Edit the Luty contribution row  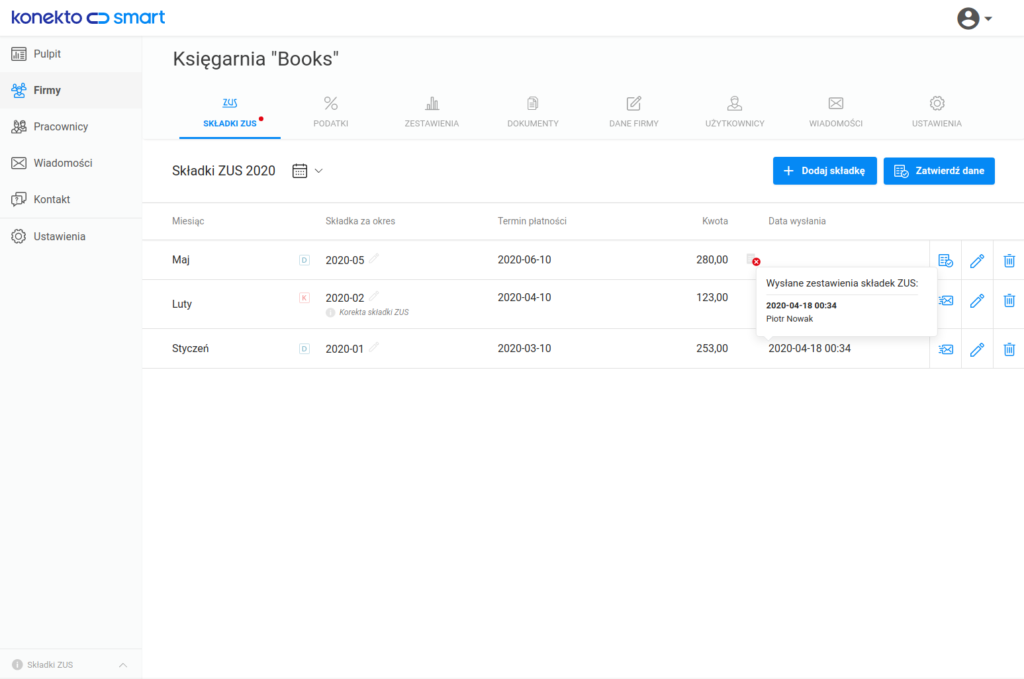[977, 301]
